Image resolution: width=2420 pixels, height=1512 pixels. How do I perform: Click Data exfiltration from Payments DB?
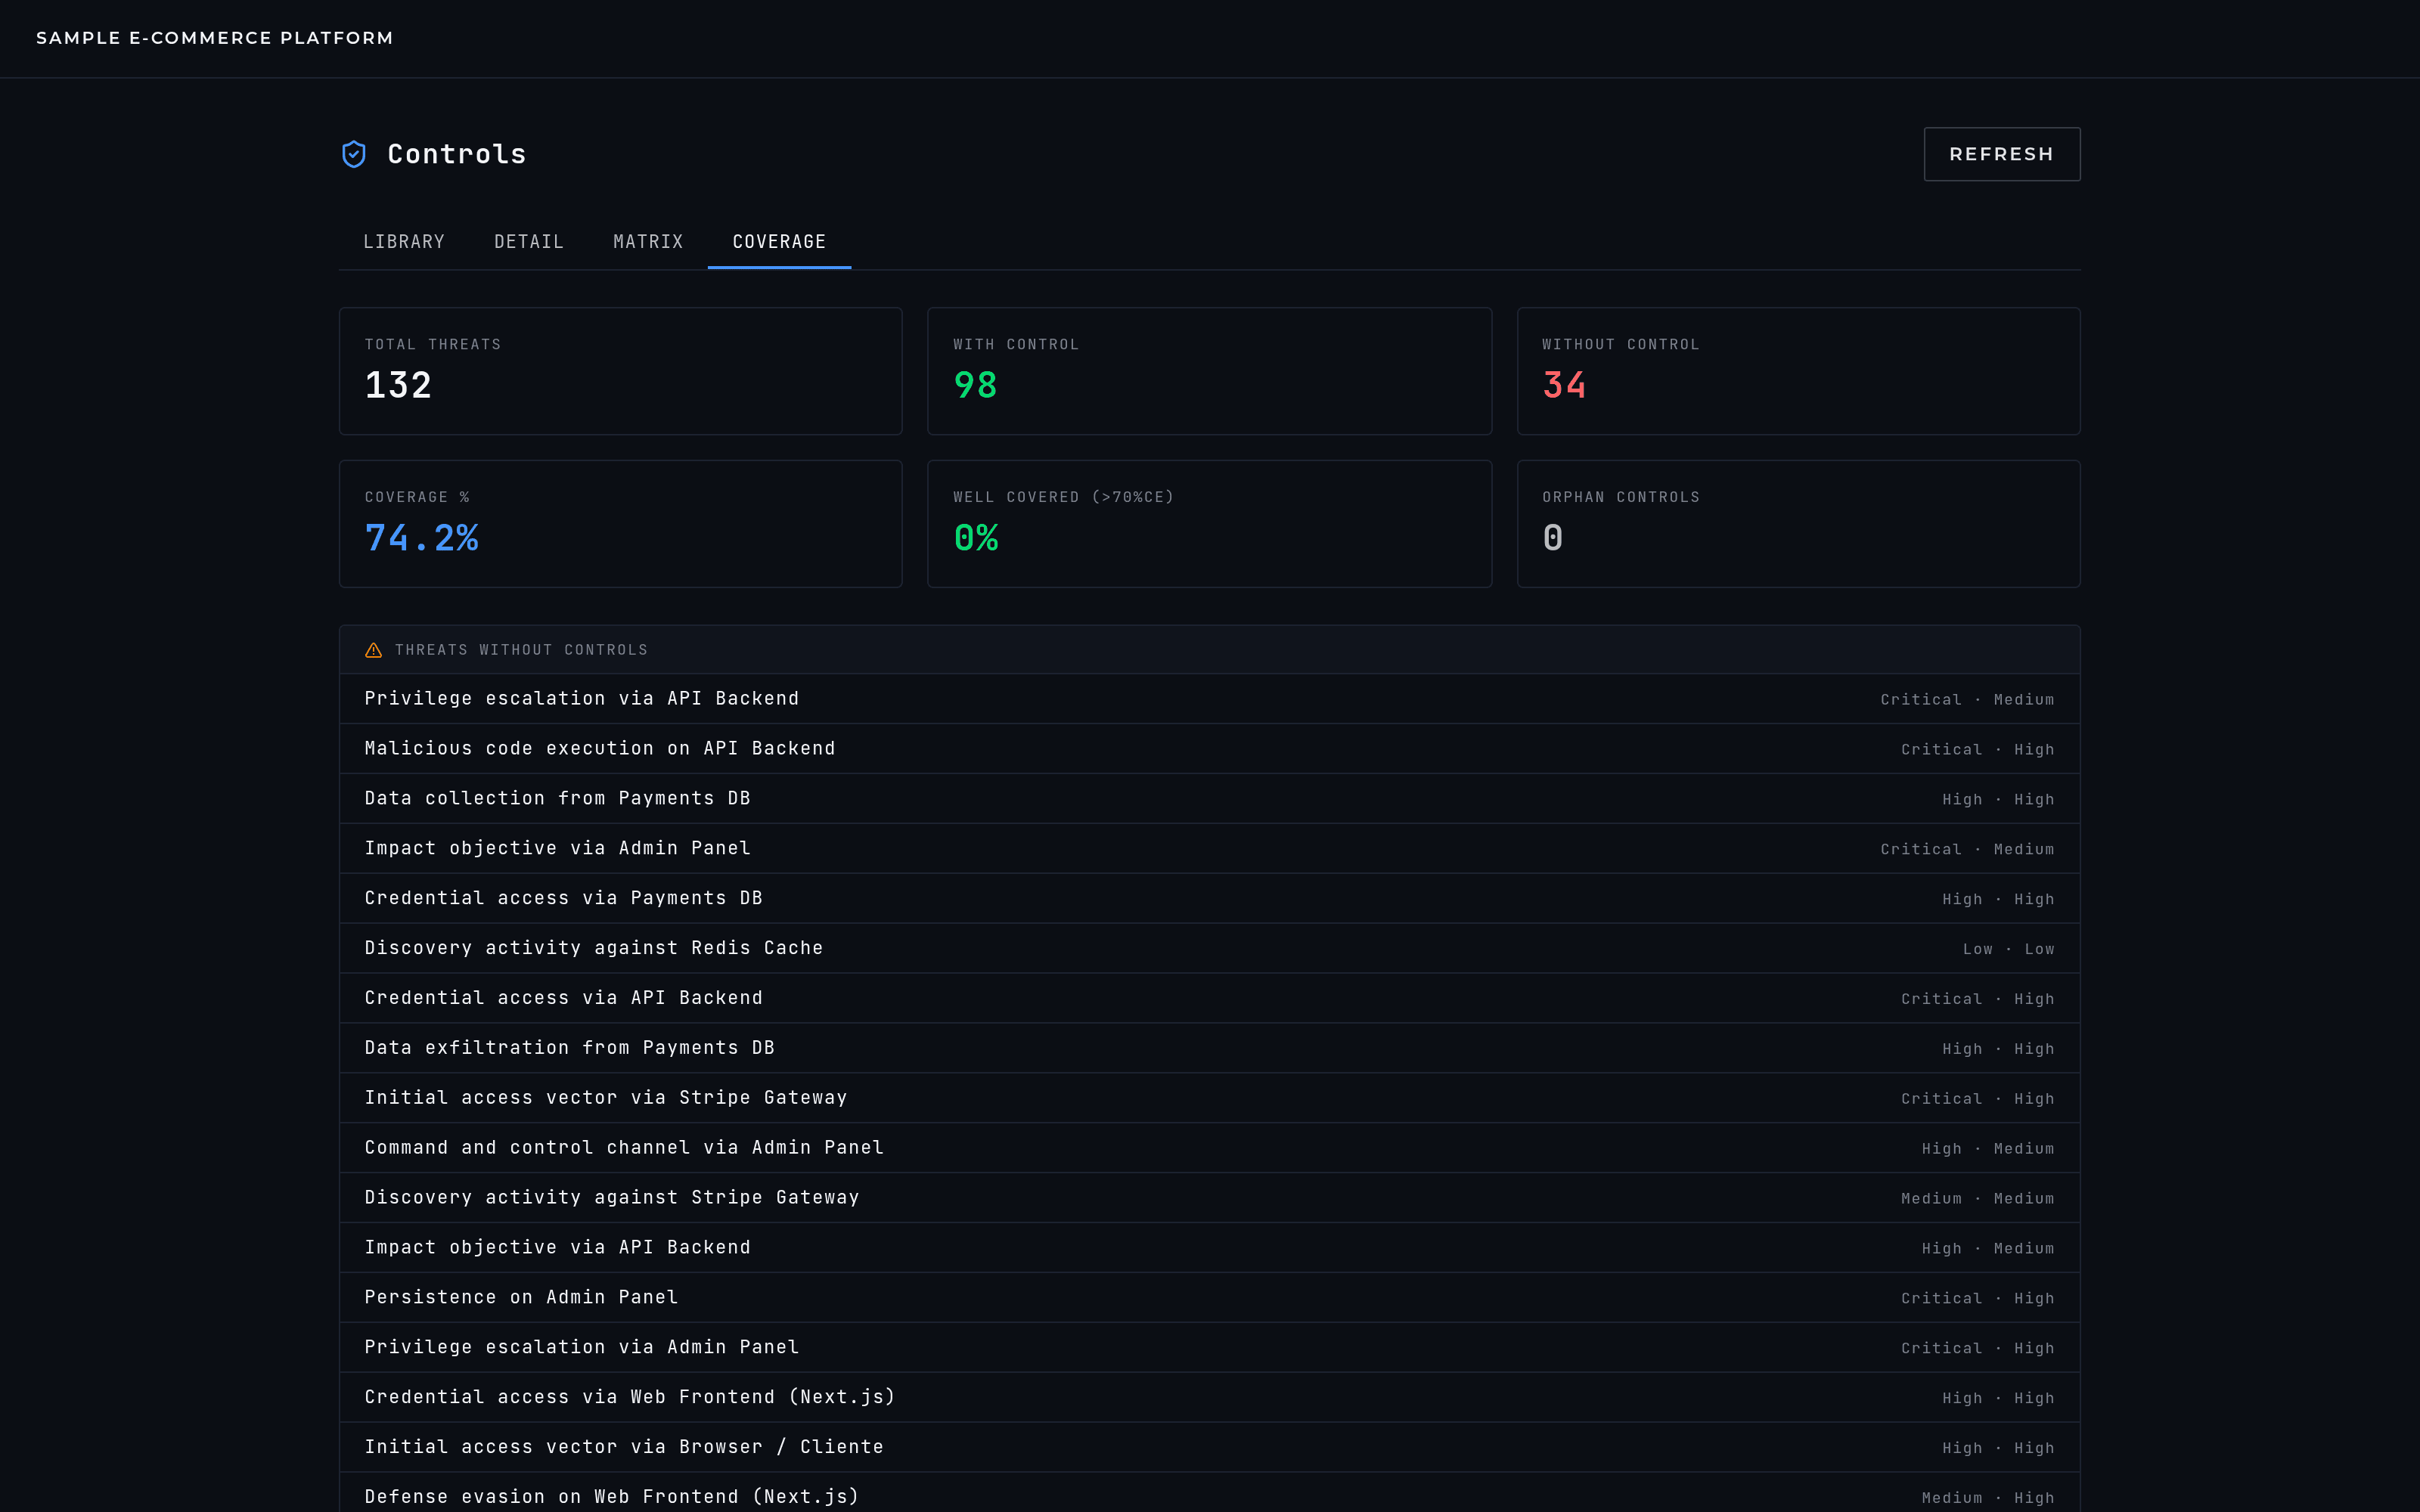[x=1210, y=1048]
